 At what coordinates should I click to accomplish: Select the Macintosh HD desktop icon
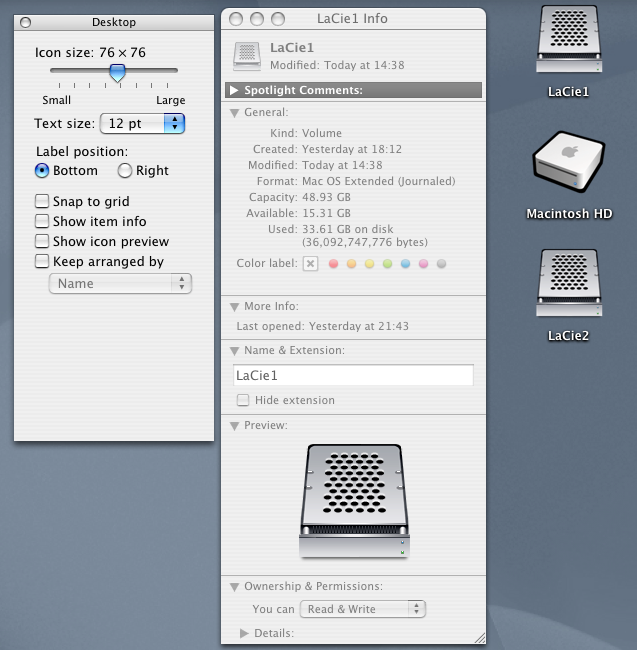click(569, 162)
